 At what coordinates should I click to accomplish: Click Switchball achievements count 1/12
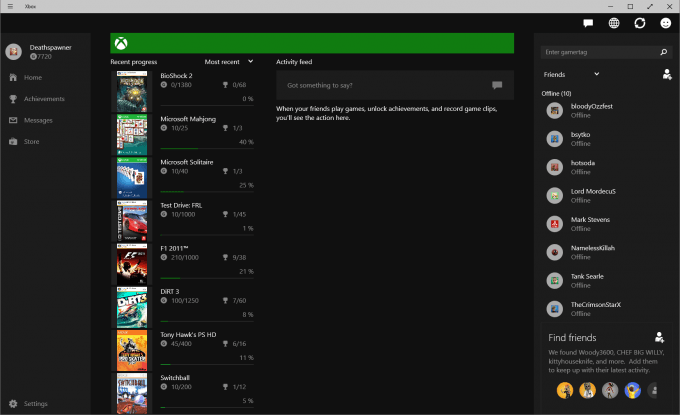point(239,386)
